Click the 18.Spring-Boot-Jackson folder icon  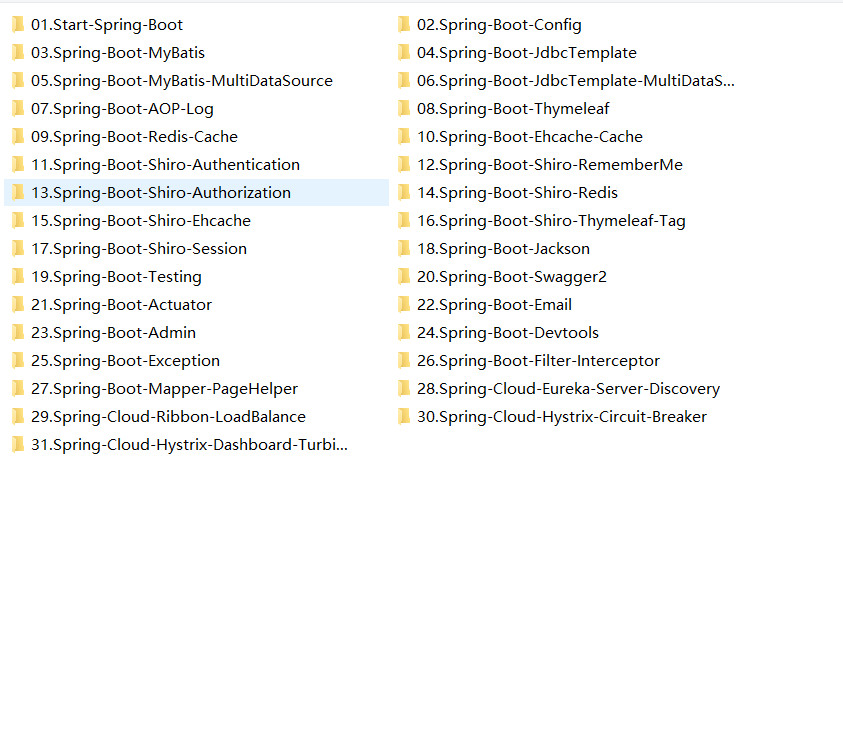click(x=404, y=248)
